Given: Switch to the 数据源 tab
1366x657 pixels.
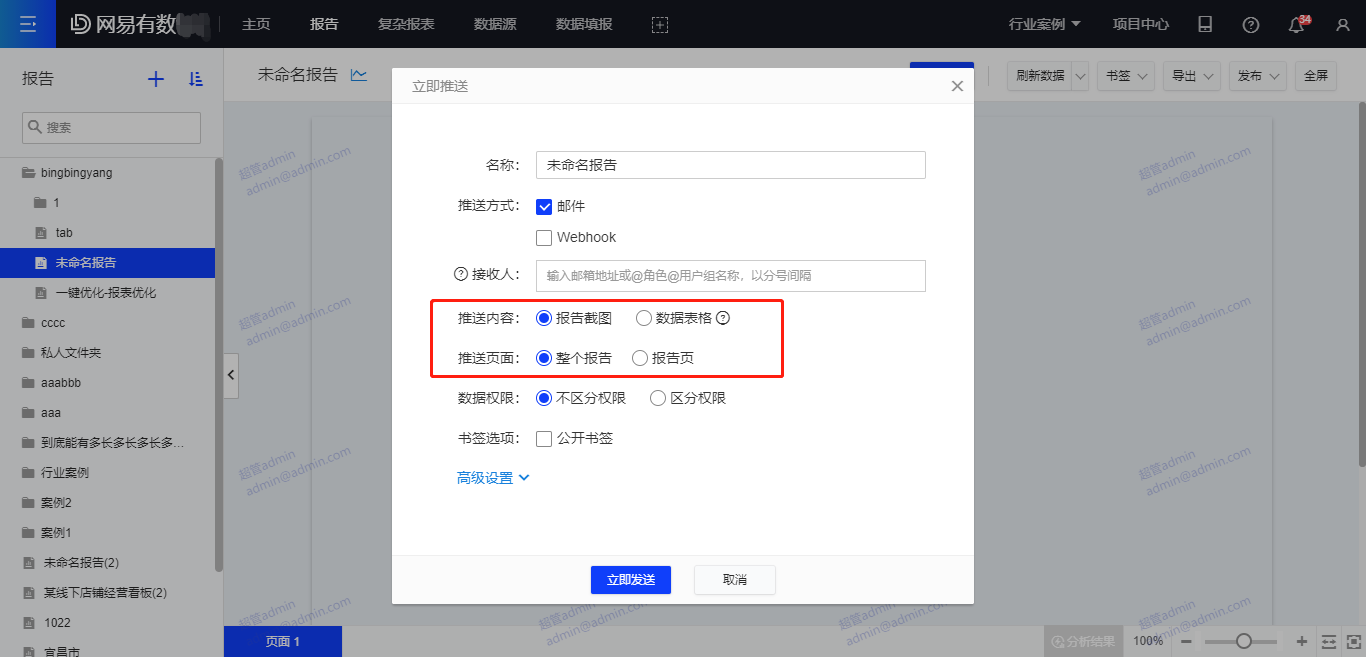Looking at the screenshot, I should (495, 24).
